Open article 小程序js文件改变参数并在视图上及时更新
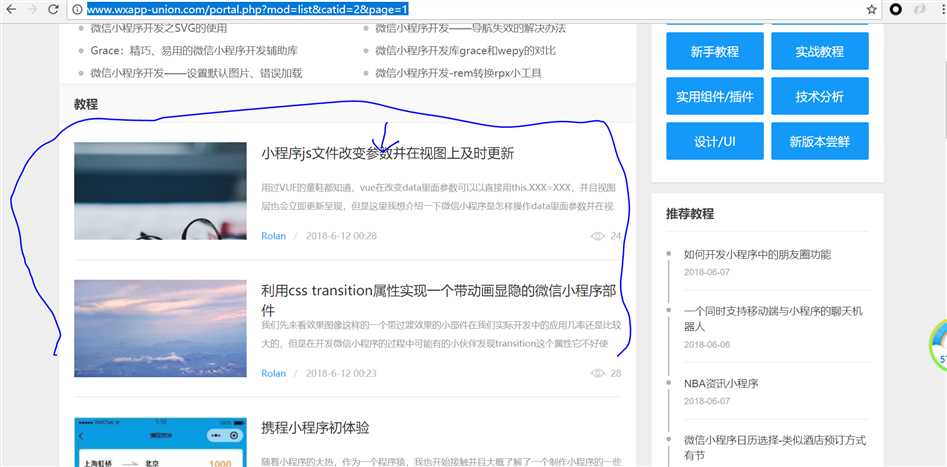Viewport: 947px width, 467px height. coord(387,154)
